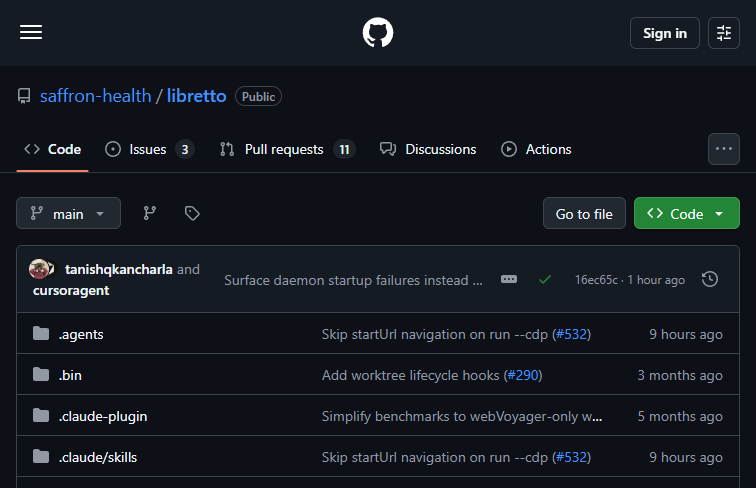756x488 pixels.
Task: Click '9 hours ago' timestamp for .claude/skills
Action: 686,457
